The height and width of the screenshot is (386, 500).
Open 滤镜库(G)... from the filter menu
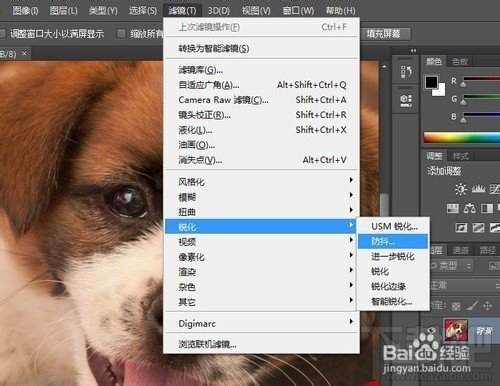[x=262, y=70]
